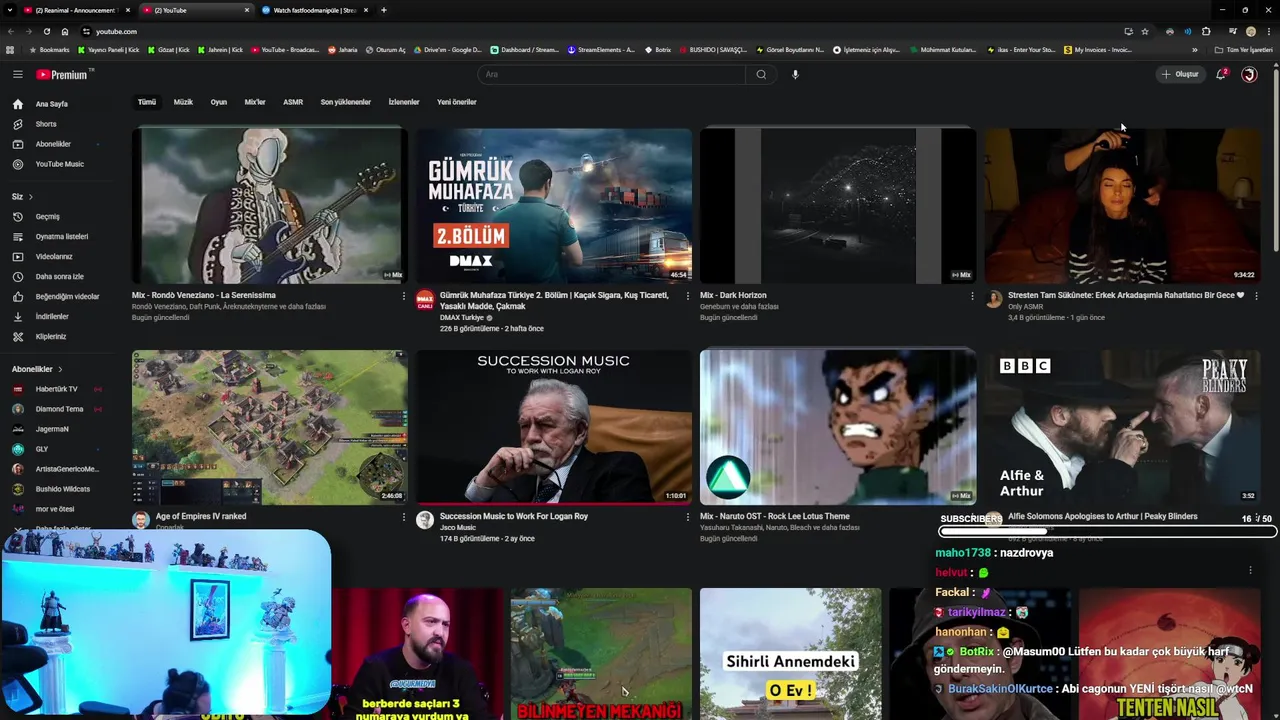Open the notifications bell
Image resolution: width=1280 pixels, height=720 pixels.
[1221, 74]
